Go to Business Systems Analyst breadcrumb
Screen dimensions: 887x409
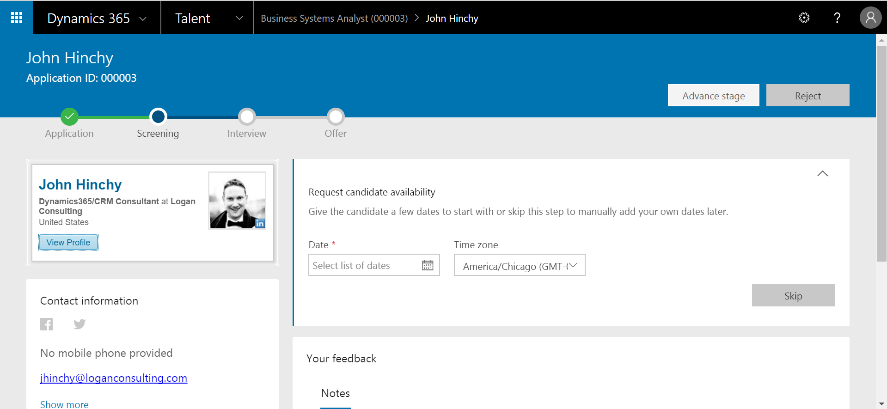click(333, 19)
